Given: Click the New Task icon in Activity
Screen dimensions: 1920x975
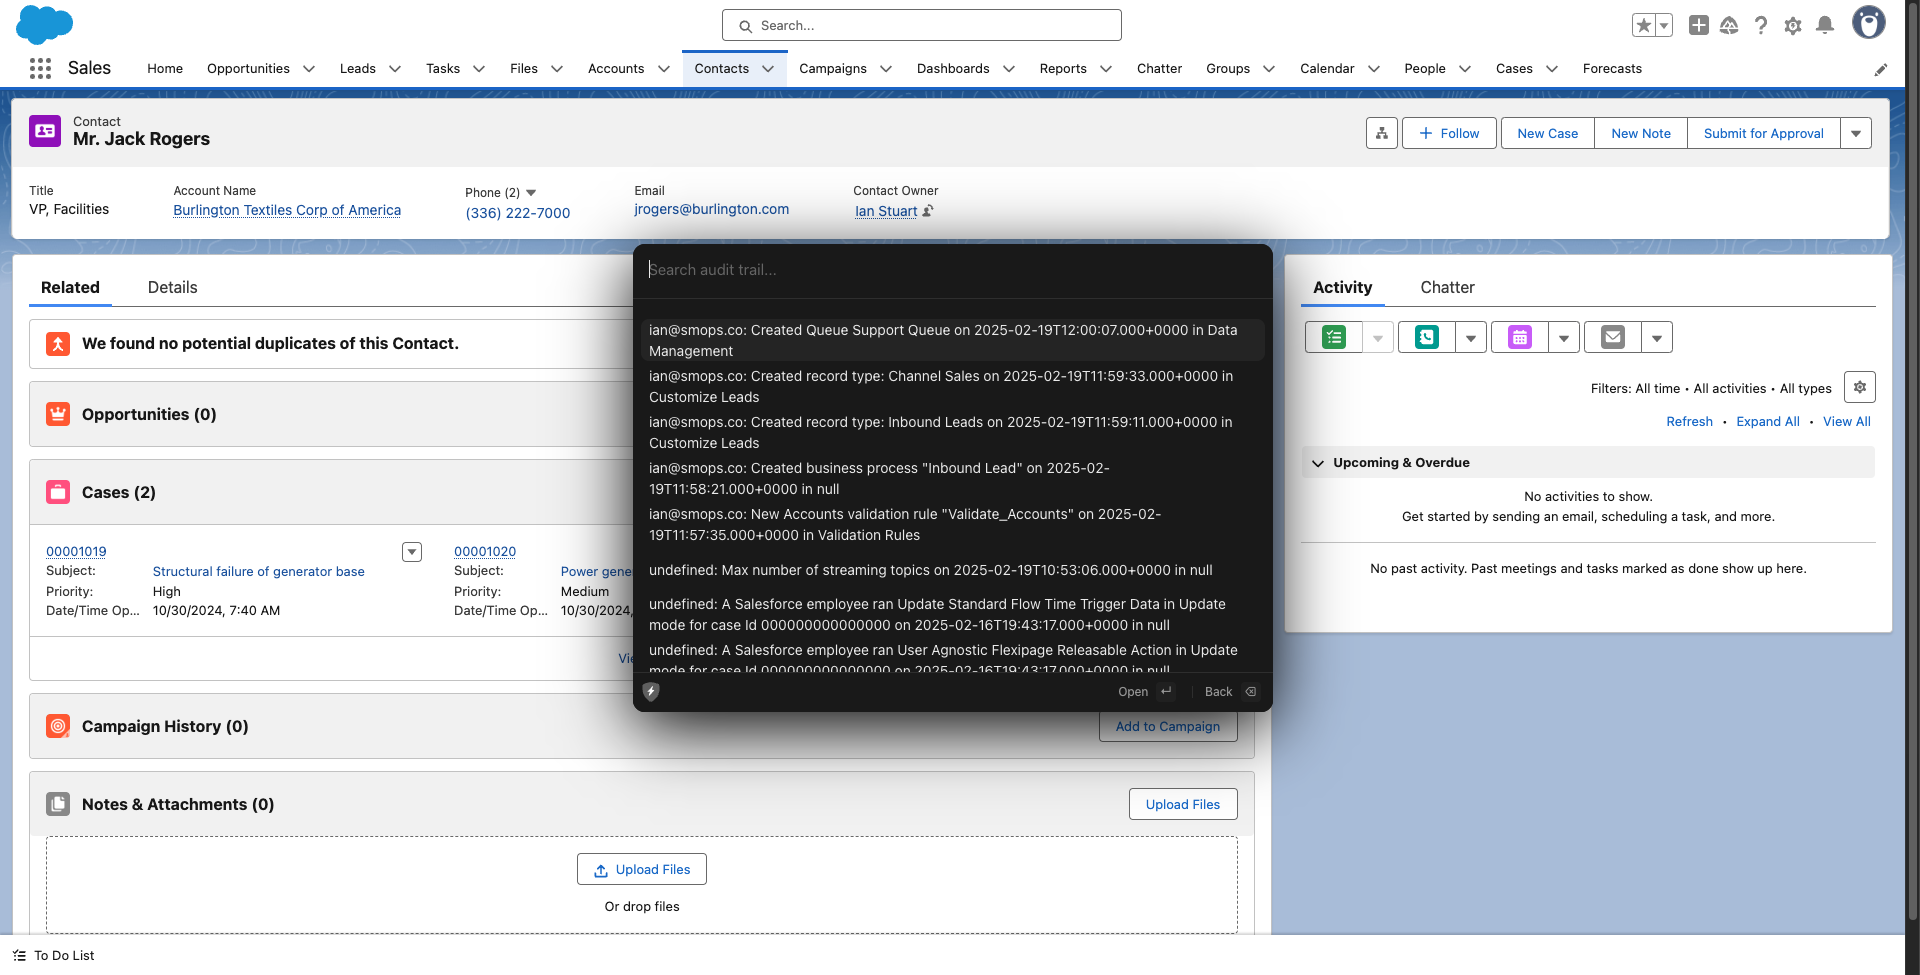Looking at the screenshot, I should [1334, 337].
